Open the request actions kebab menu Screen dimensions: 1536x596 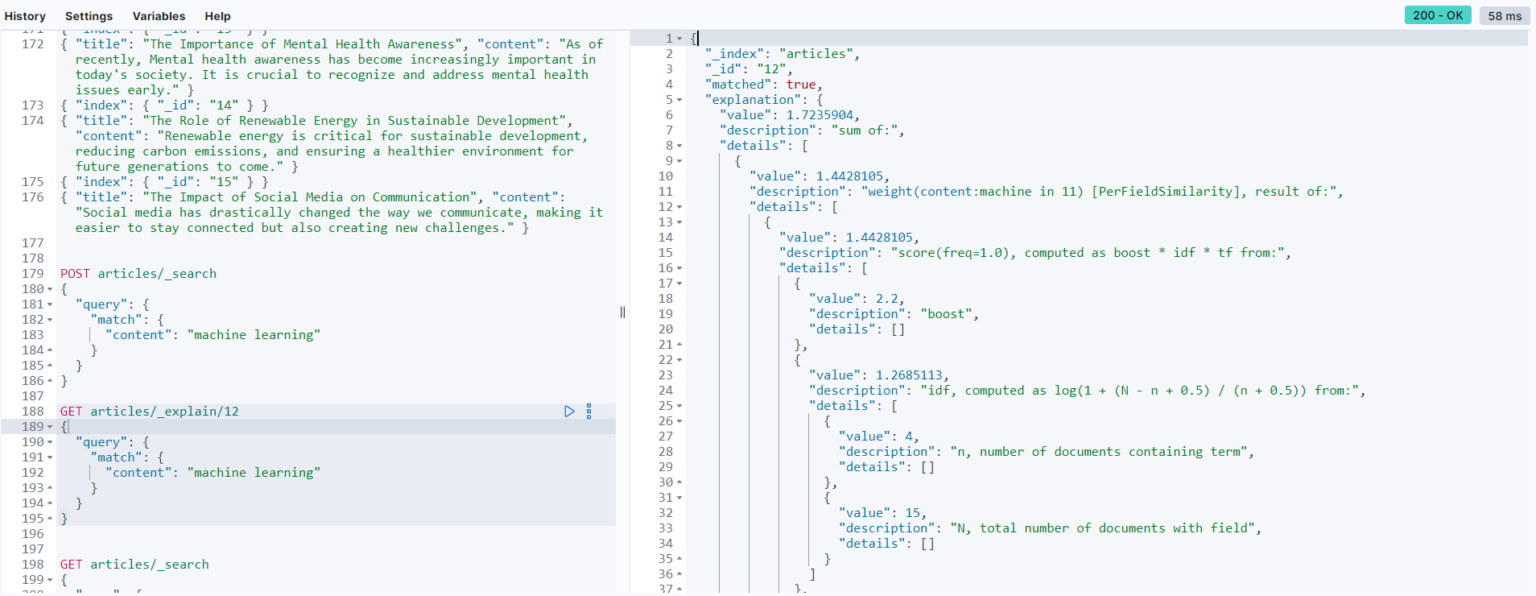[x=589, y=411]
